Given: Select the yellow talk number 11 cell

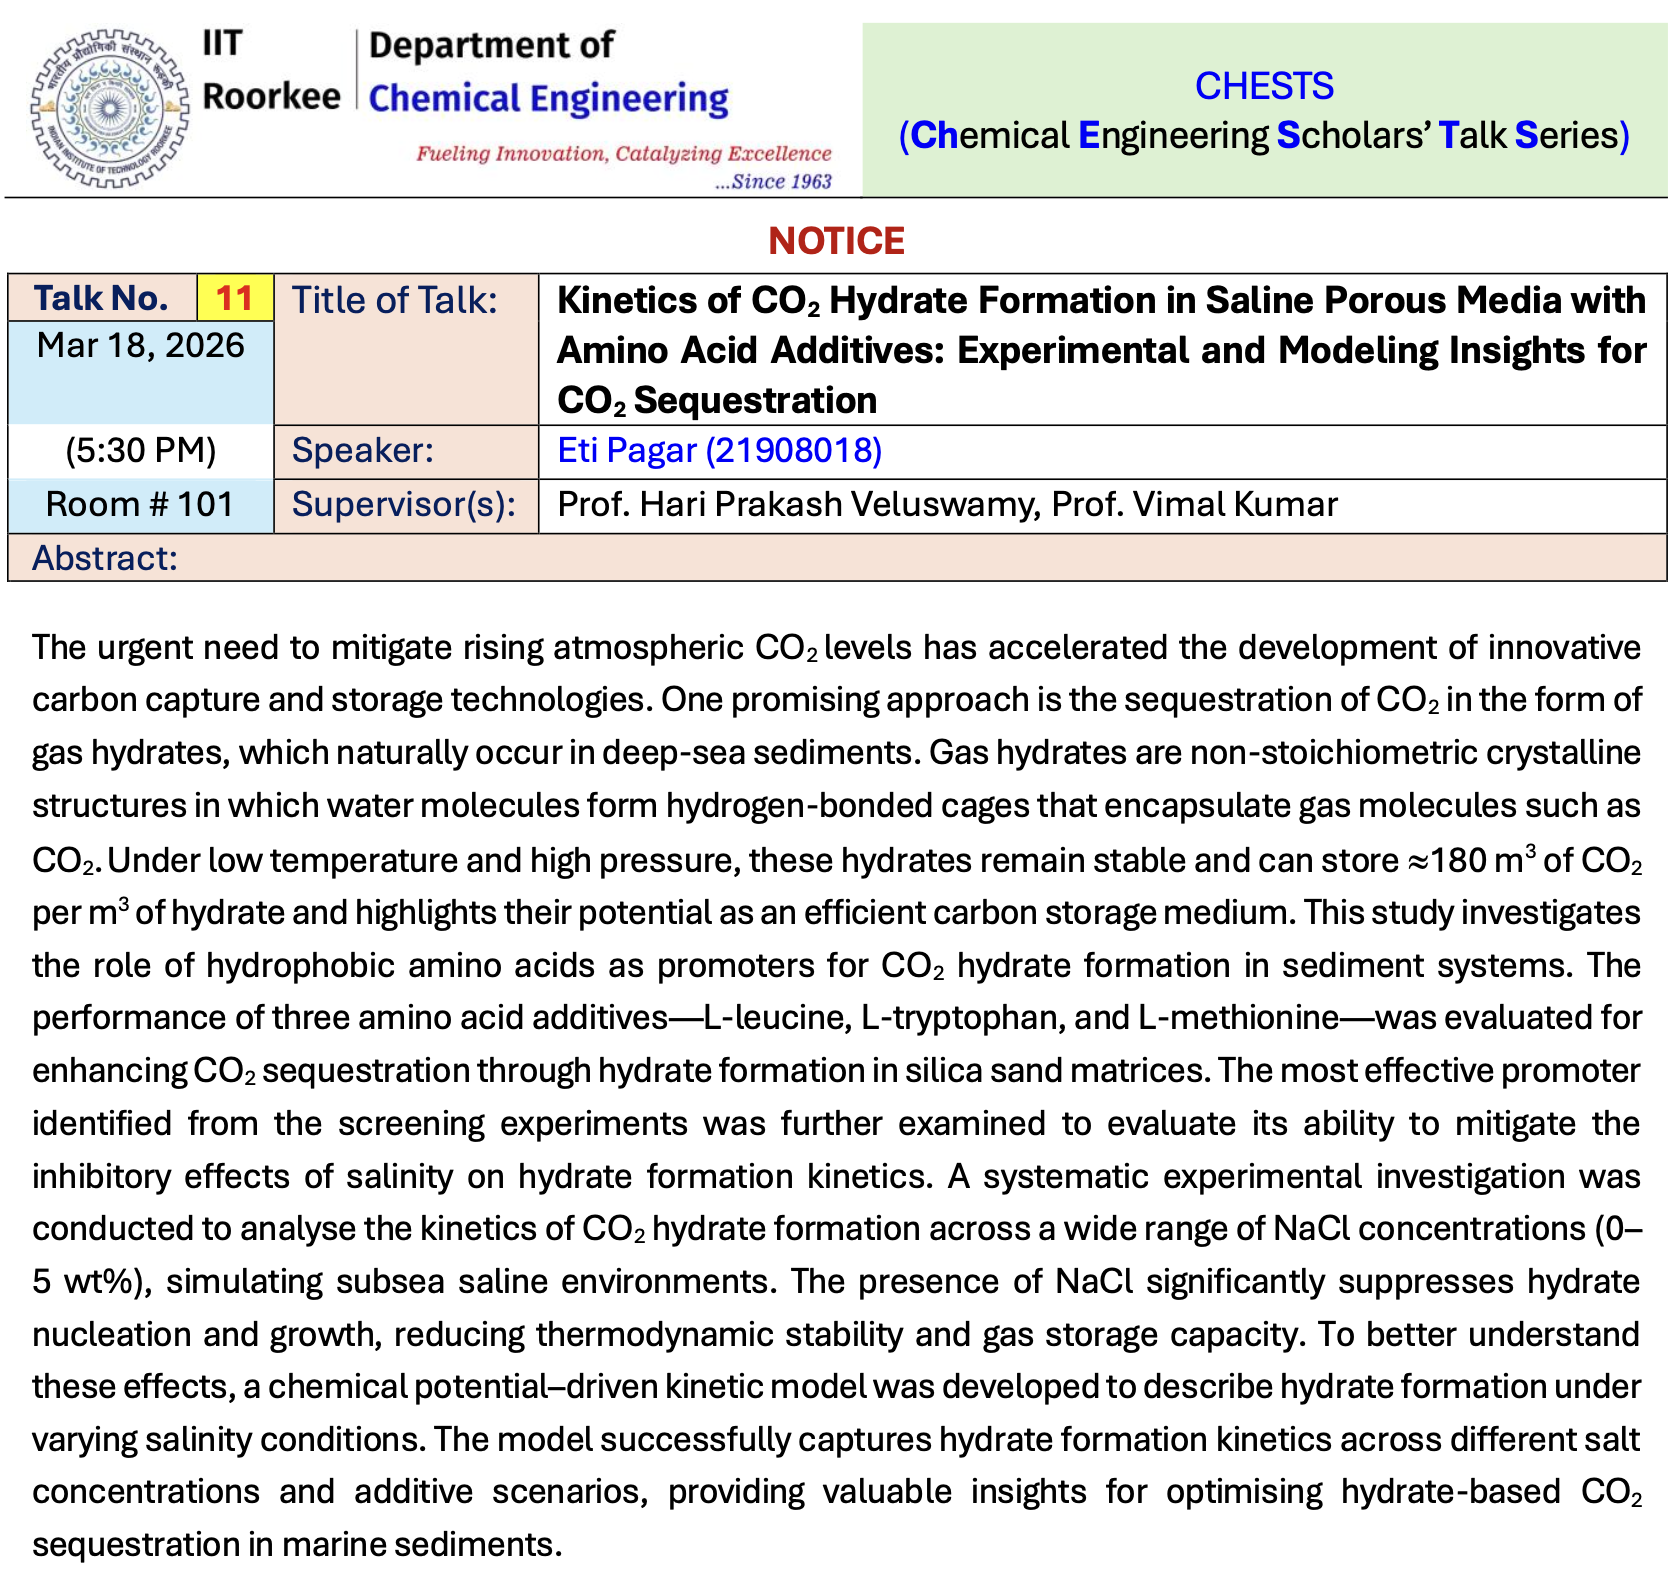Looking at the screenshot, I should [235, 298].
